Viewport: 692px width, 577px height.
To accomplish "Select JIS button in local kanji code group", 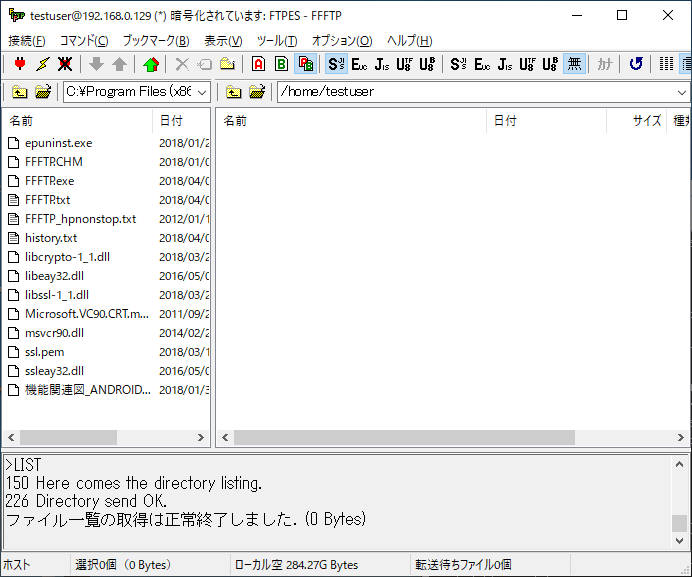I will click(x=505, y=64).
